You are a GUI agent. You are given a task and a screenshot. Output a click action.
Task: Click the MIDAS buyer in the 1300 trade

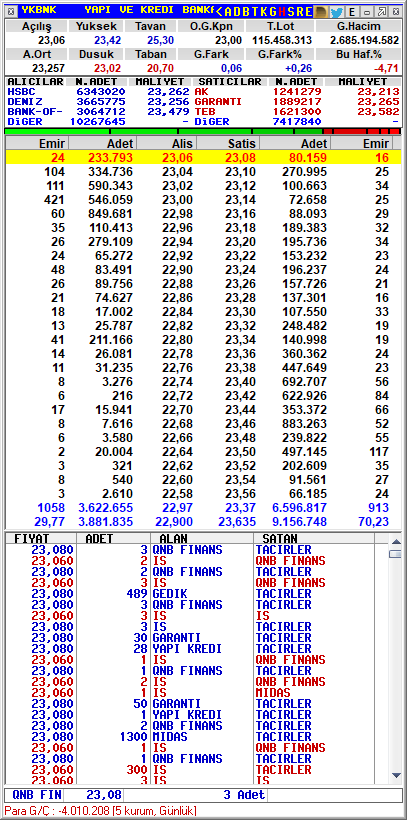pos(169,737)
